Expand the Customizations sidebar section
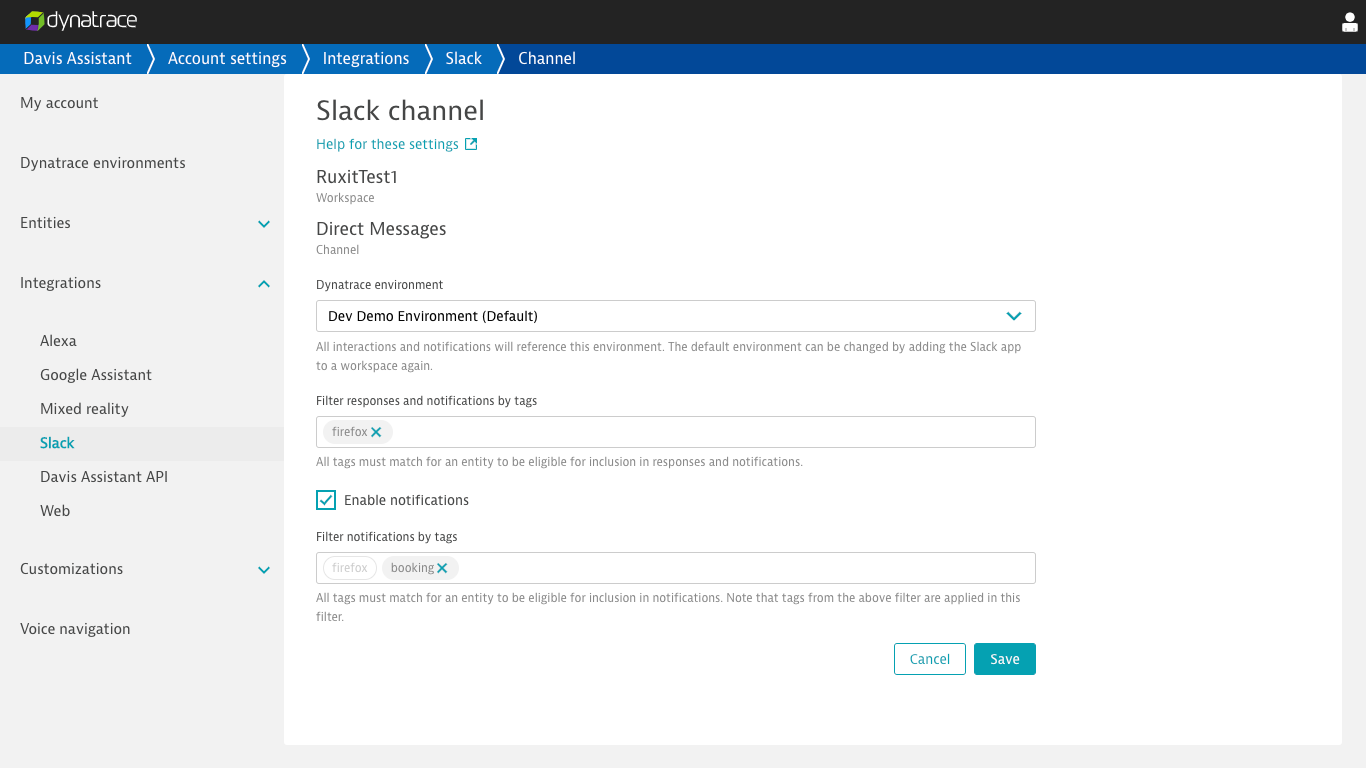 coord(264,569)
